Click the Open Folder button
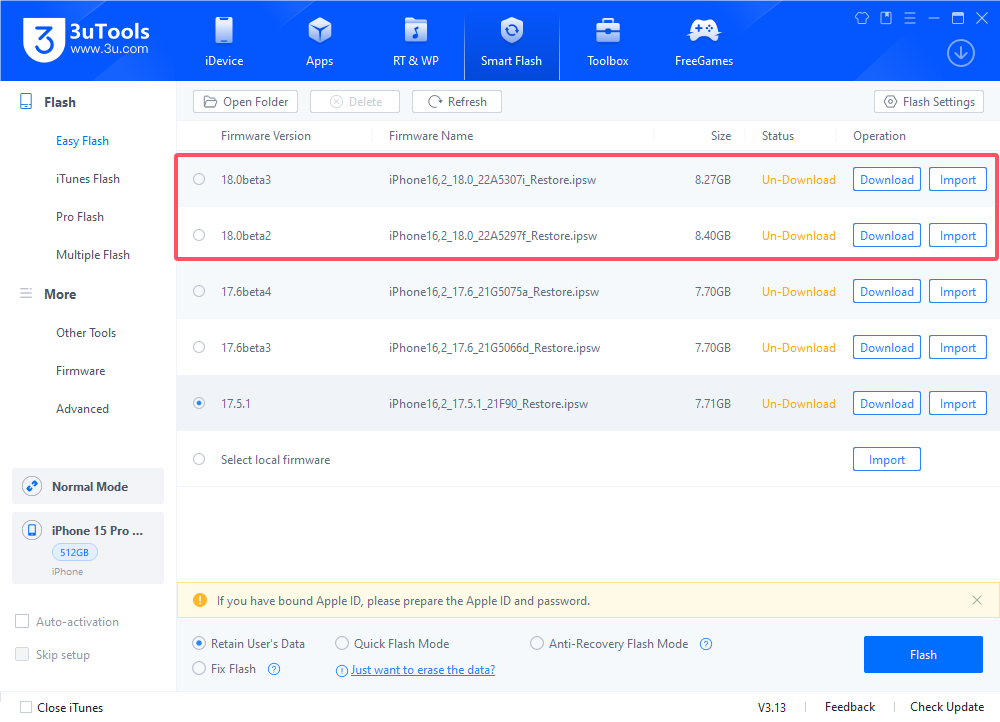The height and width of the screenshot is (722, 1000). 246,101
